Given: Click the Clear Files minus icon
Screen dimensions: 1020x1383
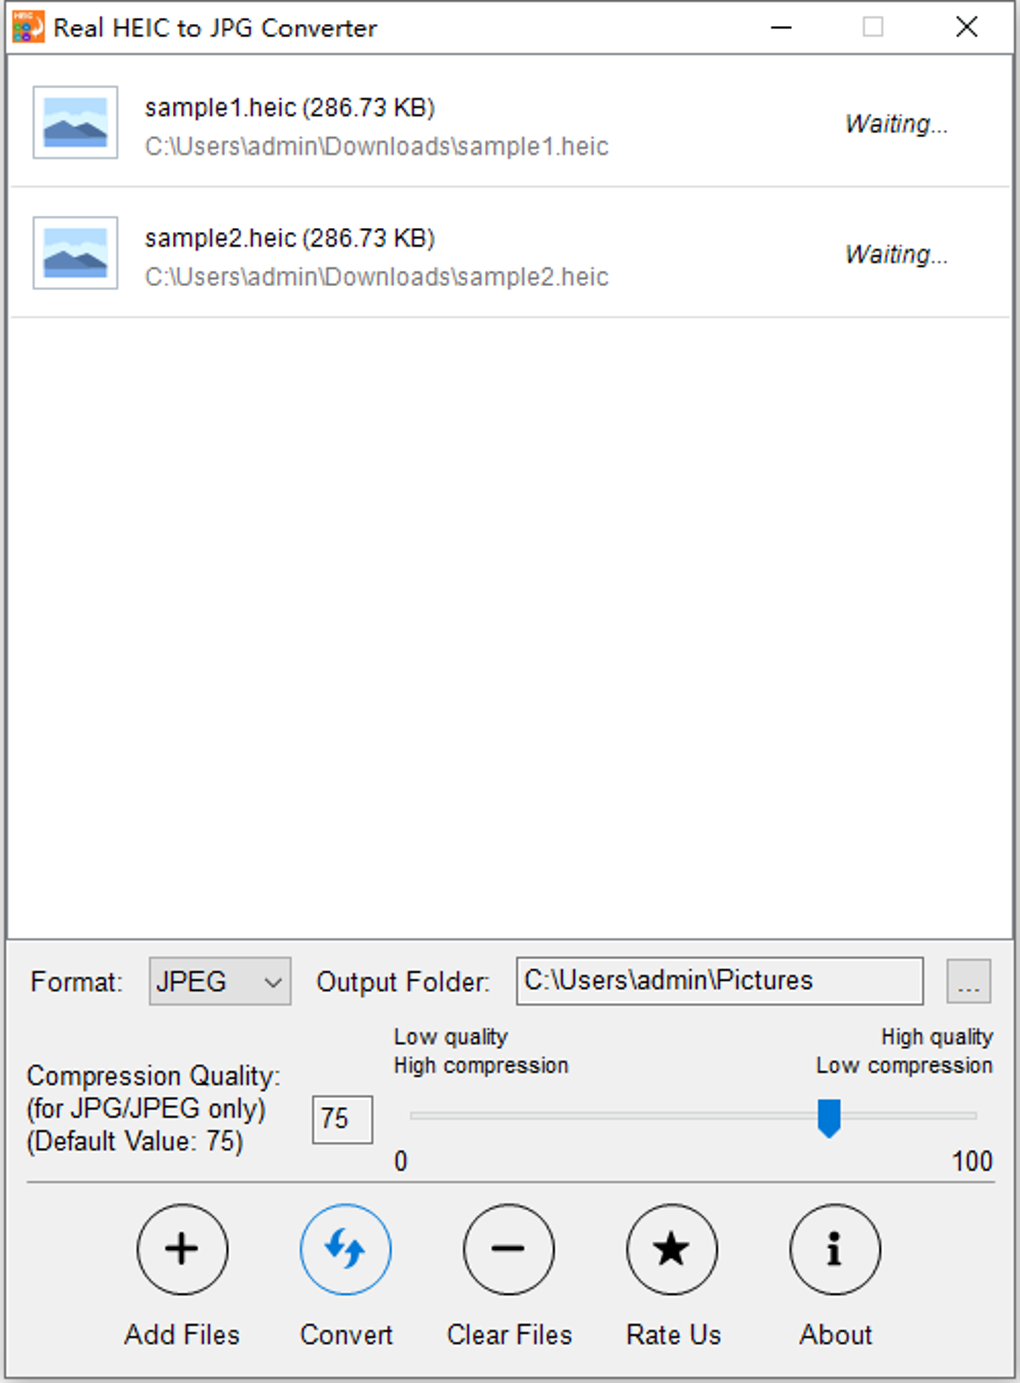Looking at the screenshot, I should pyautogui.click(x=509, y=1249).
